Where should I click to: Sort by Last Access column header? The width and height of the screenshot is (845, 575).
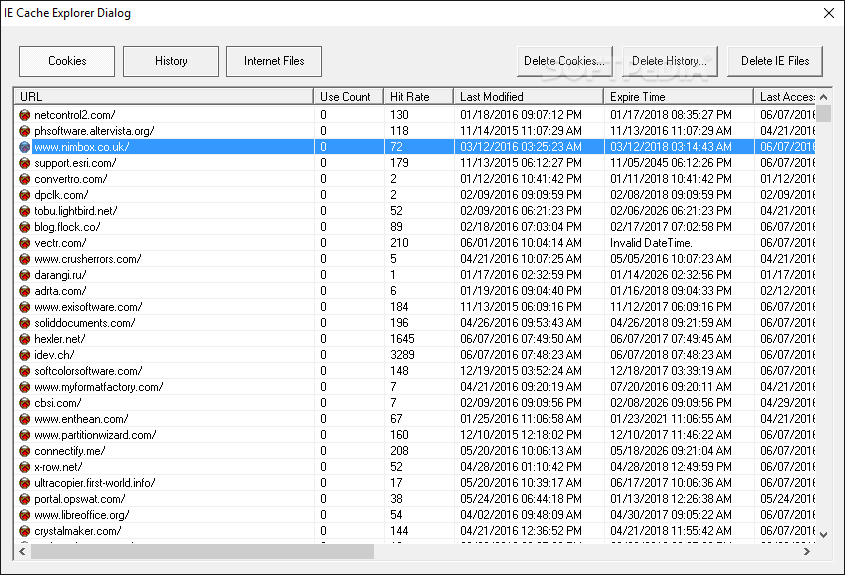point(785,96)
